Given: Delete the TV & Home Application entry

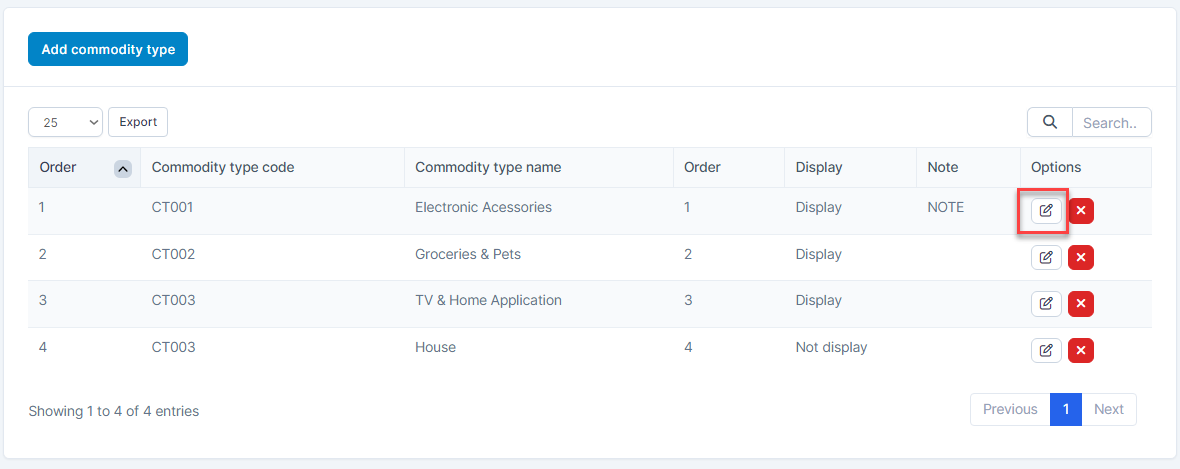Looking at the screenshot, I should click(1081, 304).
